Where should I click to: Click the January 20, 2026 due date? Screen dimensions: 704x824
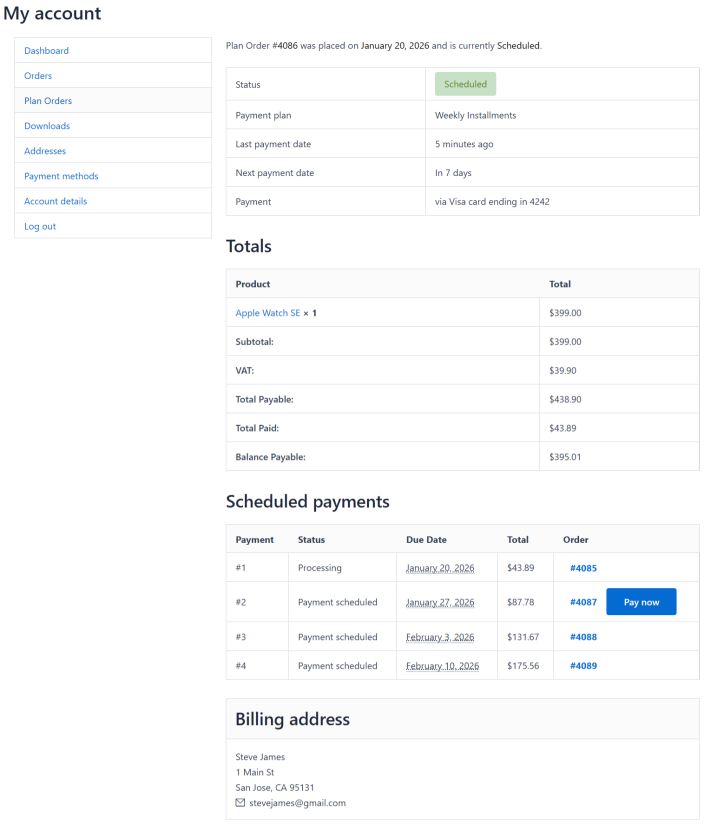click(x=440, y=568)
